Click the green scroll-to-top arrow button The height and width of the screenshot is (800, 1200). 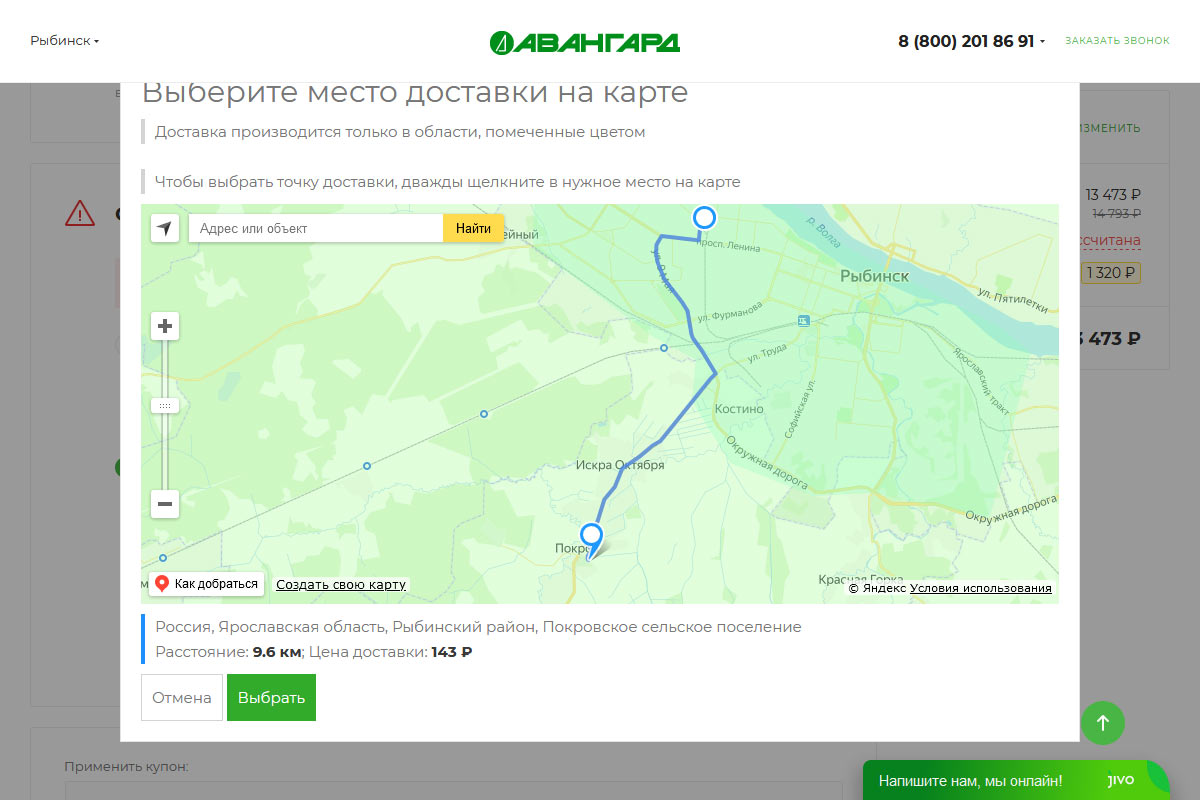(1102, 722)
